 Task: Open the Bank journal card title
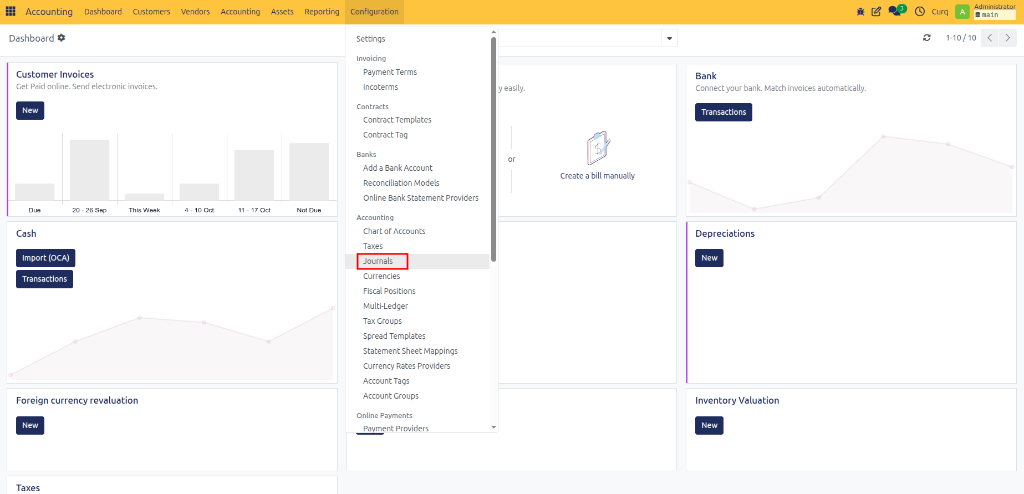pyautogui.click(x=706, y=76)
